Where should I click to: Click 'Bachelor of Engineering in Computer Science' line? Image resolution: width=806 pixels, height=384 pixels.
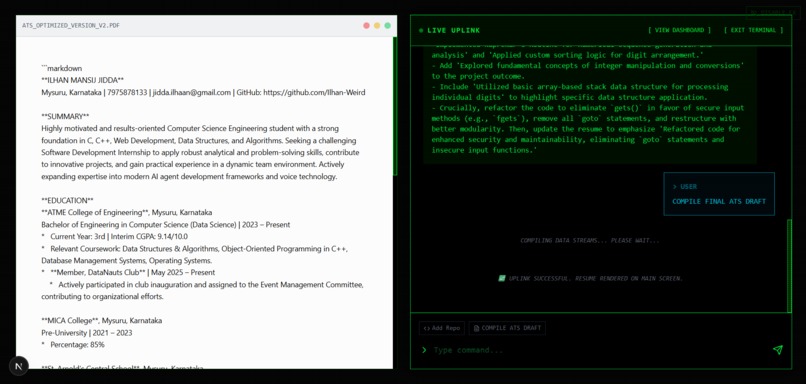(x=166, y=225)
